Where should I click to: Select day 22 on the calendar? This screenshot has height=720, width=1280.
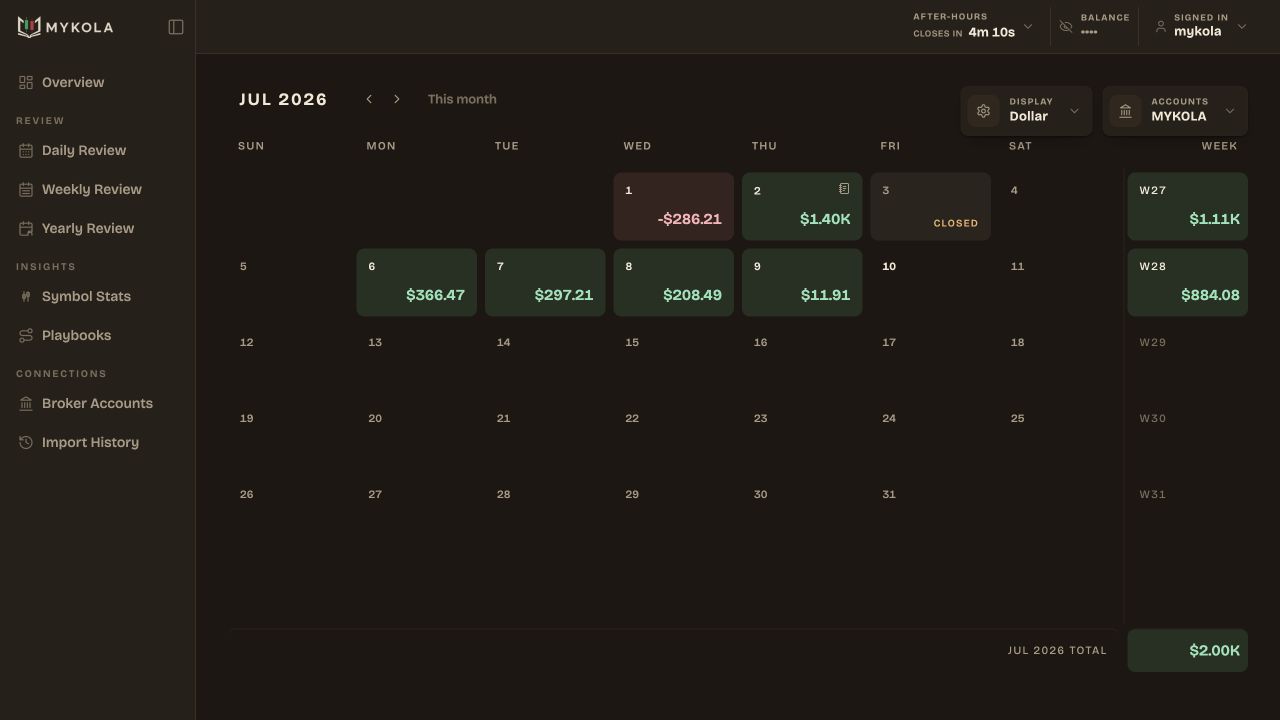tap(632, 418)
